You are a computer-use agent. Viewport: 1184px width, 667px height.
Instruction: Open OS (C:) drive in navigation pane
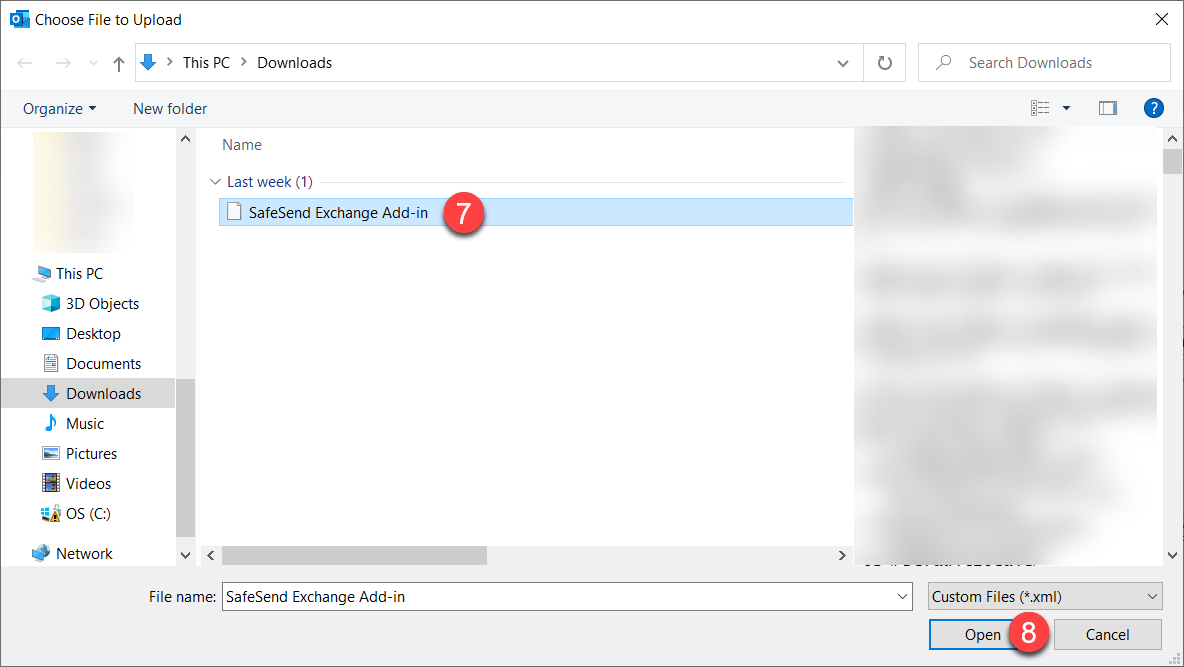[x=88, y=514]
